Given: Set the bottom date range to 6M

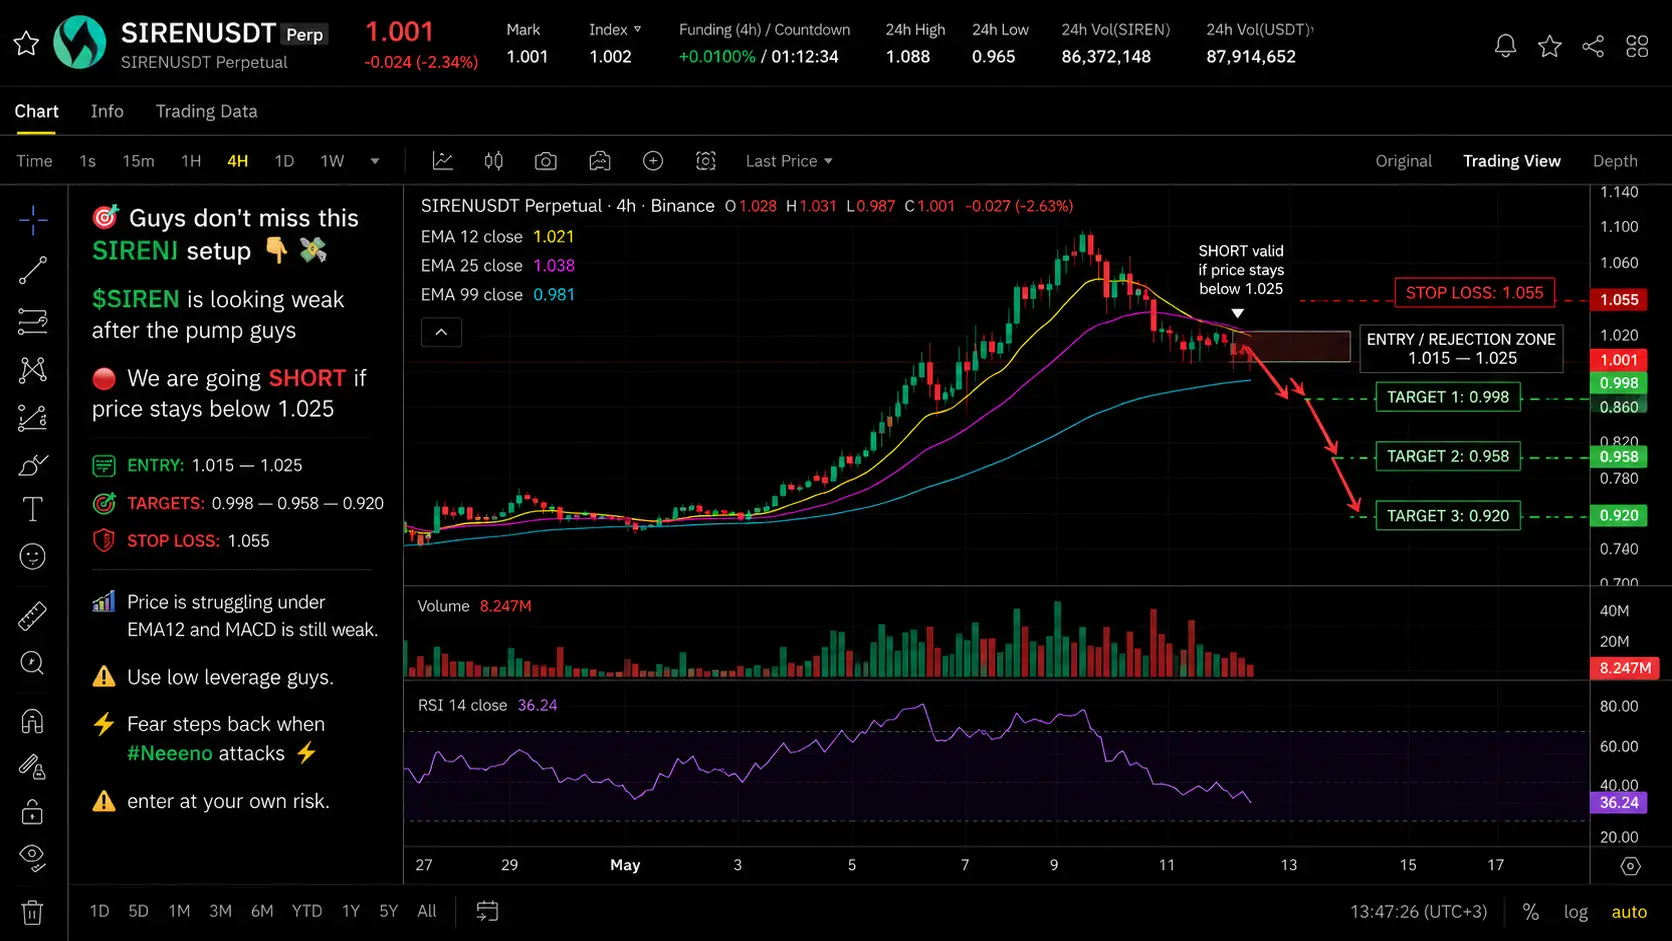Looking at the screenshot, I should pos(262,911).
